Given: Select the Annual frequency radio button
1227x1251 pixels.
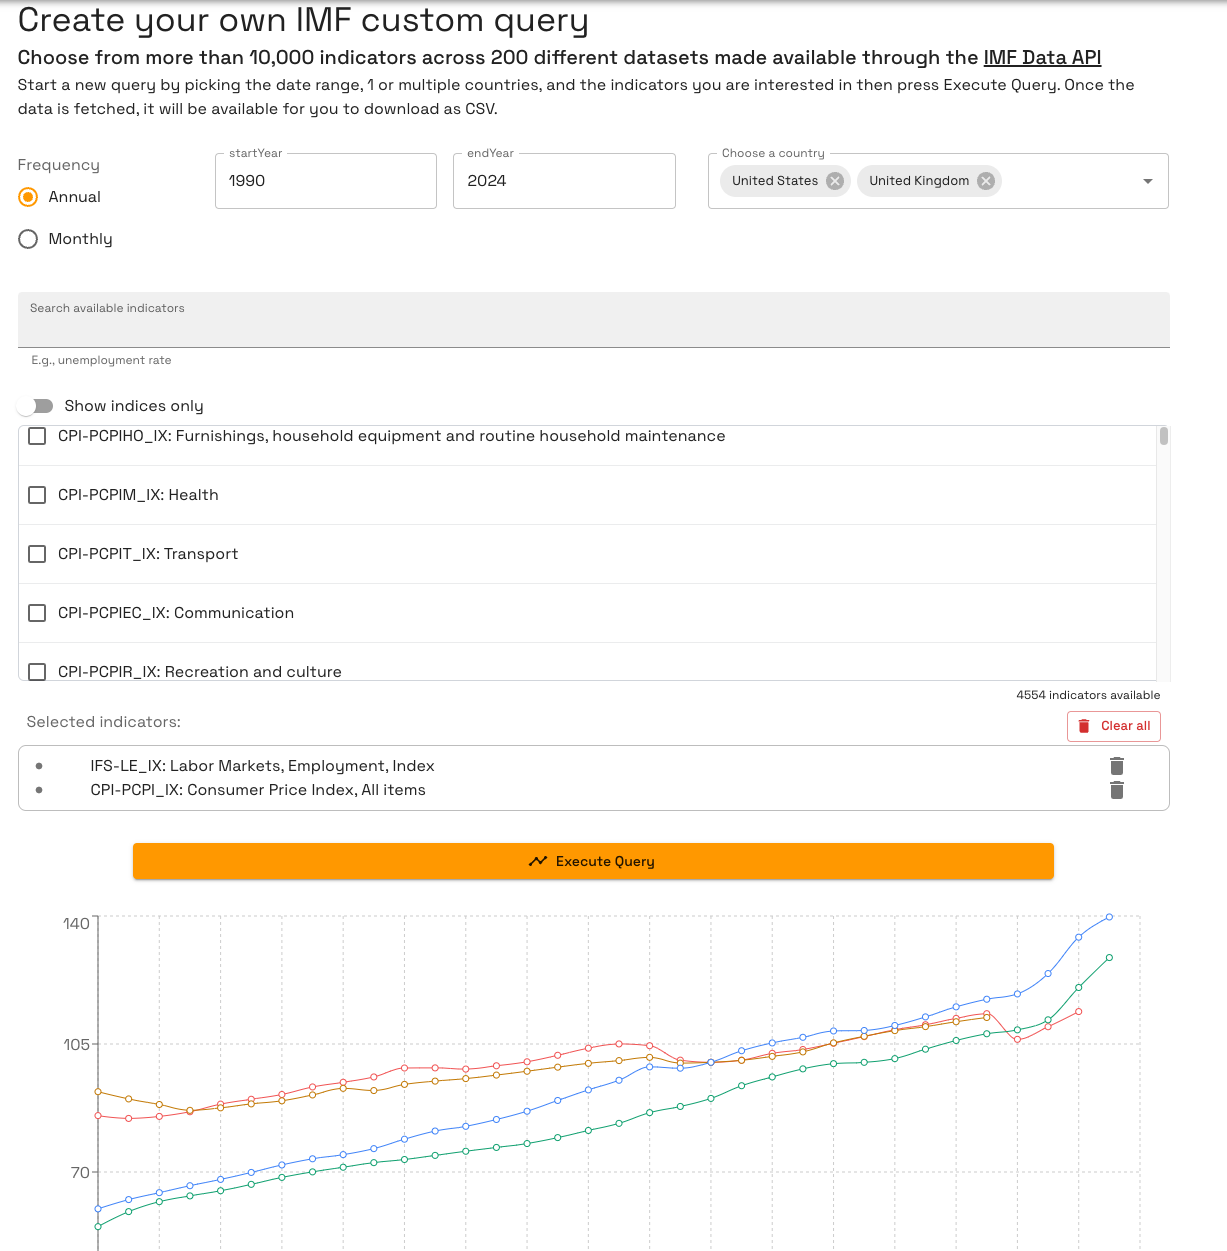Looking at the screenshot, I should pos(28,197).
